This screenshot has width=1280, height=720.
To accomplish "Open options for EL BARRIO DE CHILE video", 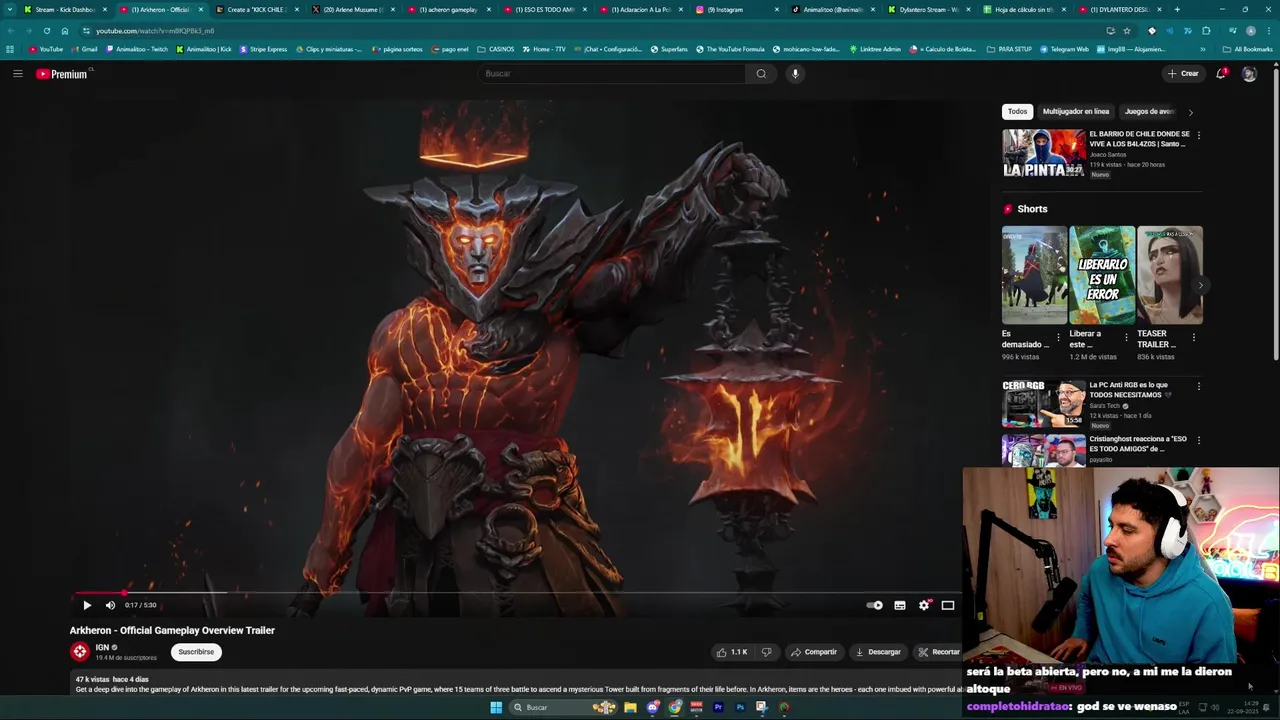I will (x=1199, y=135).
